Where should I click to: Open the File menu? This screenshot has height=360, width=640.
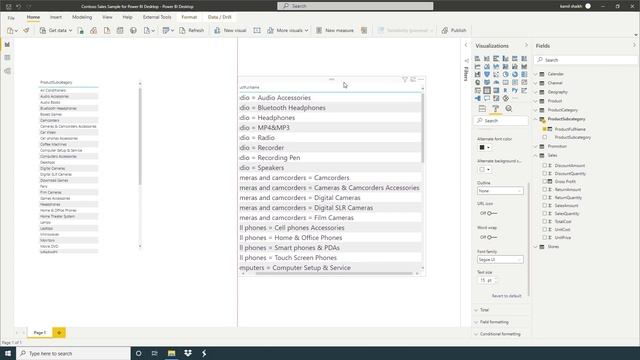click(11, 18)
